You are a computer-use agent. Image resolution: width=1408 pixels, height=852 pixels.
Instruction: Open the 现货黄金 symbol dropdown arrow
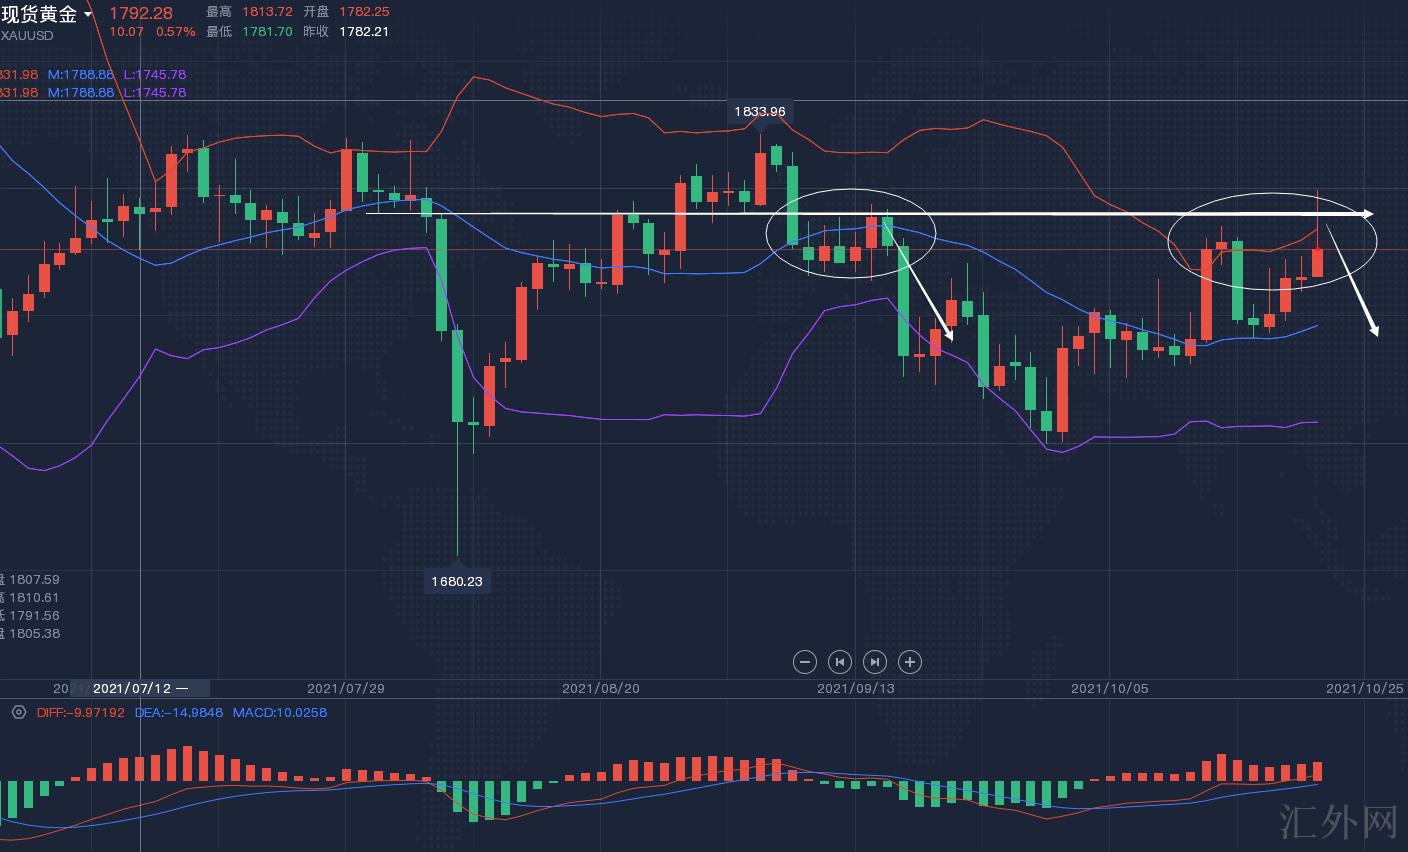(88, 14)
